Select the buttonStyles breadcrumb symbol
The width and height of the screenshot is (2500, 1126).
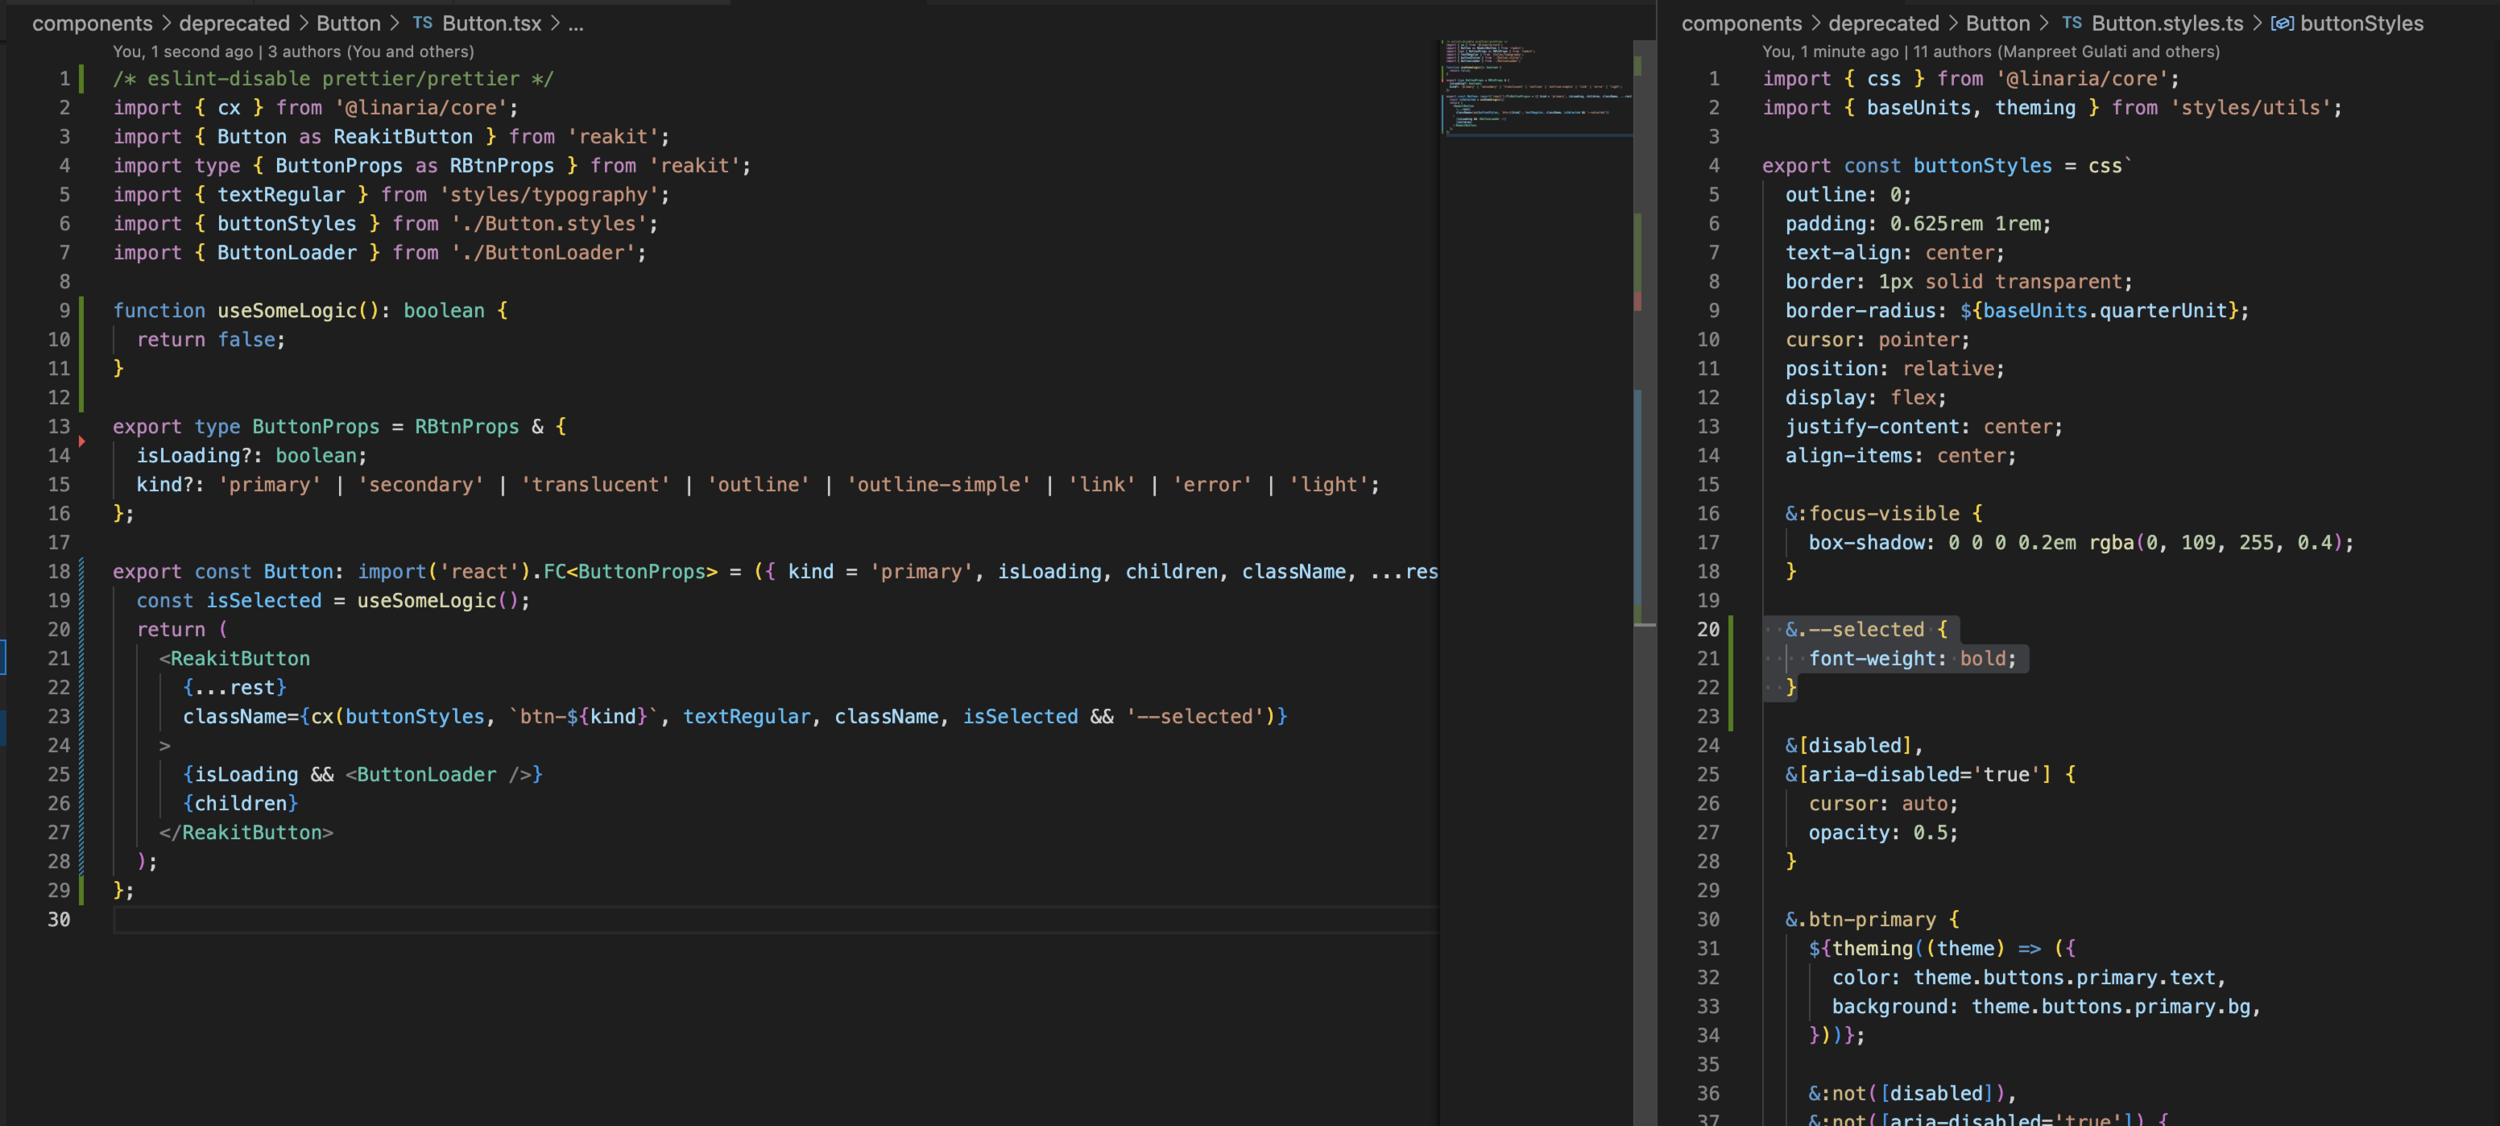[2361, 23]
